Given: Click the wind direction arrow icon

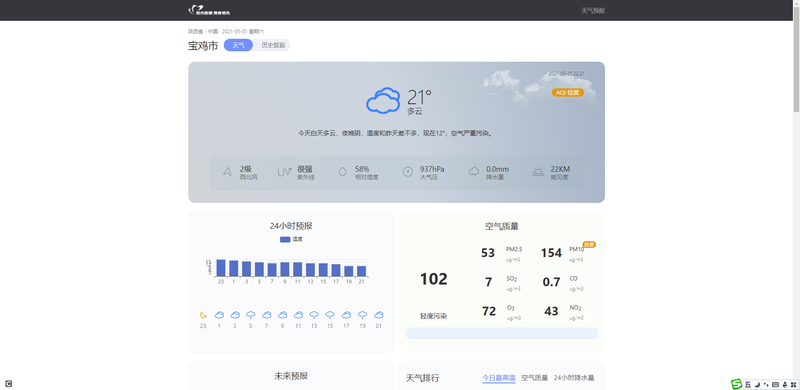Looking at the screenshot, I should click(x=227, y=172).
